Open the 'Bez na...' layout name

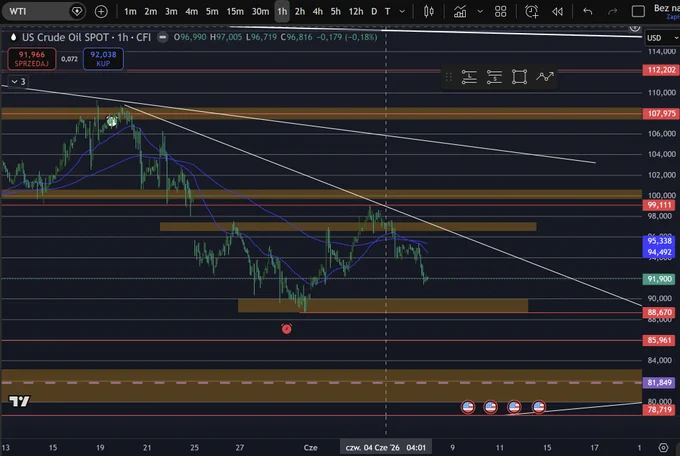coord(666,8)
